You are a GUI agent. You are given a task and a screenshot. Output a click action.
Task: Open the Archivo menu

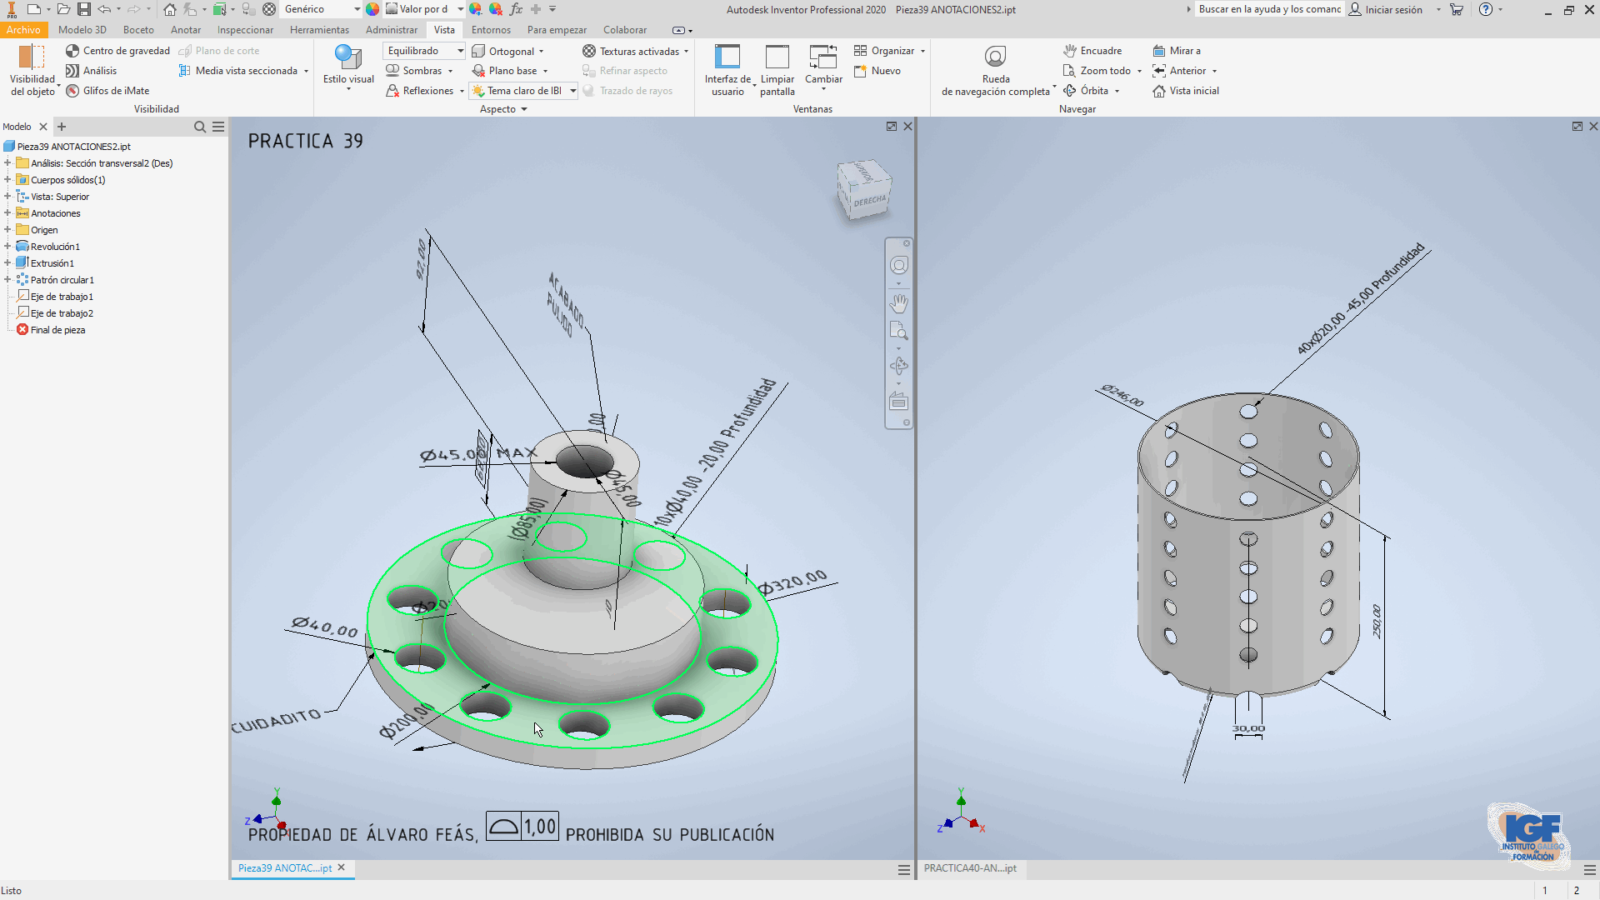click(23, 30)
